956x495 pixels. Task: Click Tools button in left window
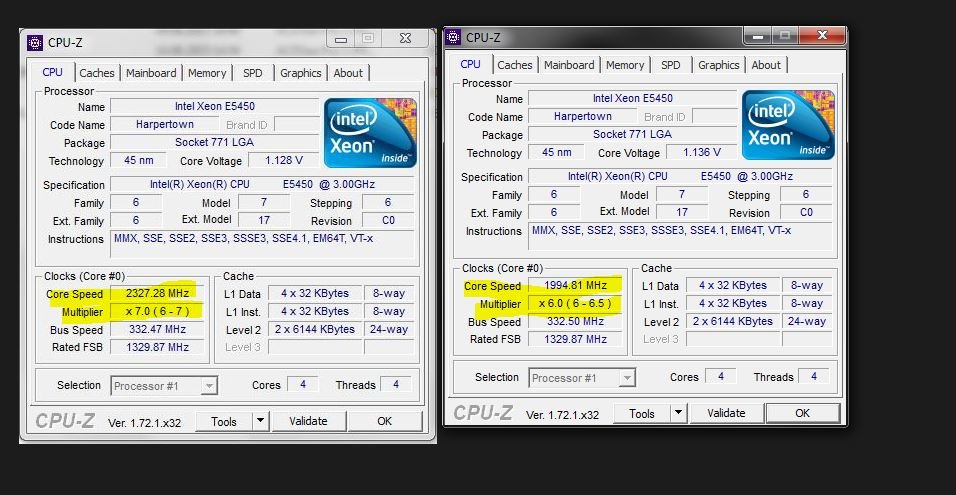pyautogui.click(x=224, y=421)
